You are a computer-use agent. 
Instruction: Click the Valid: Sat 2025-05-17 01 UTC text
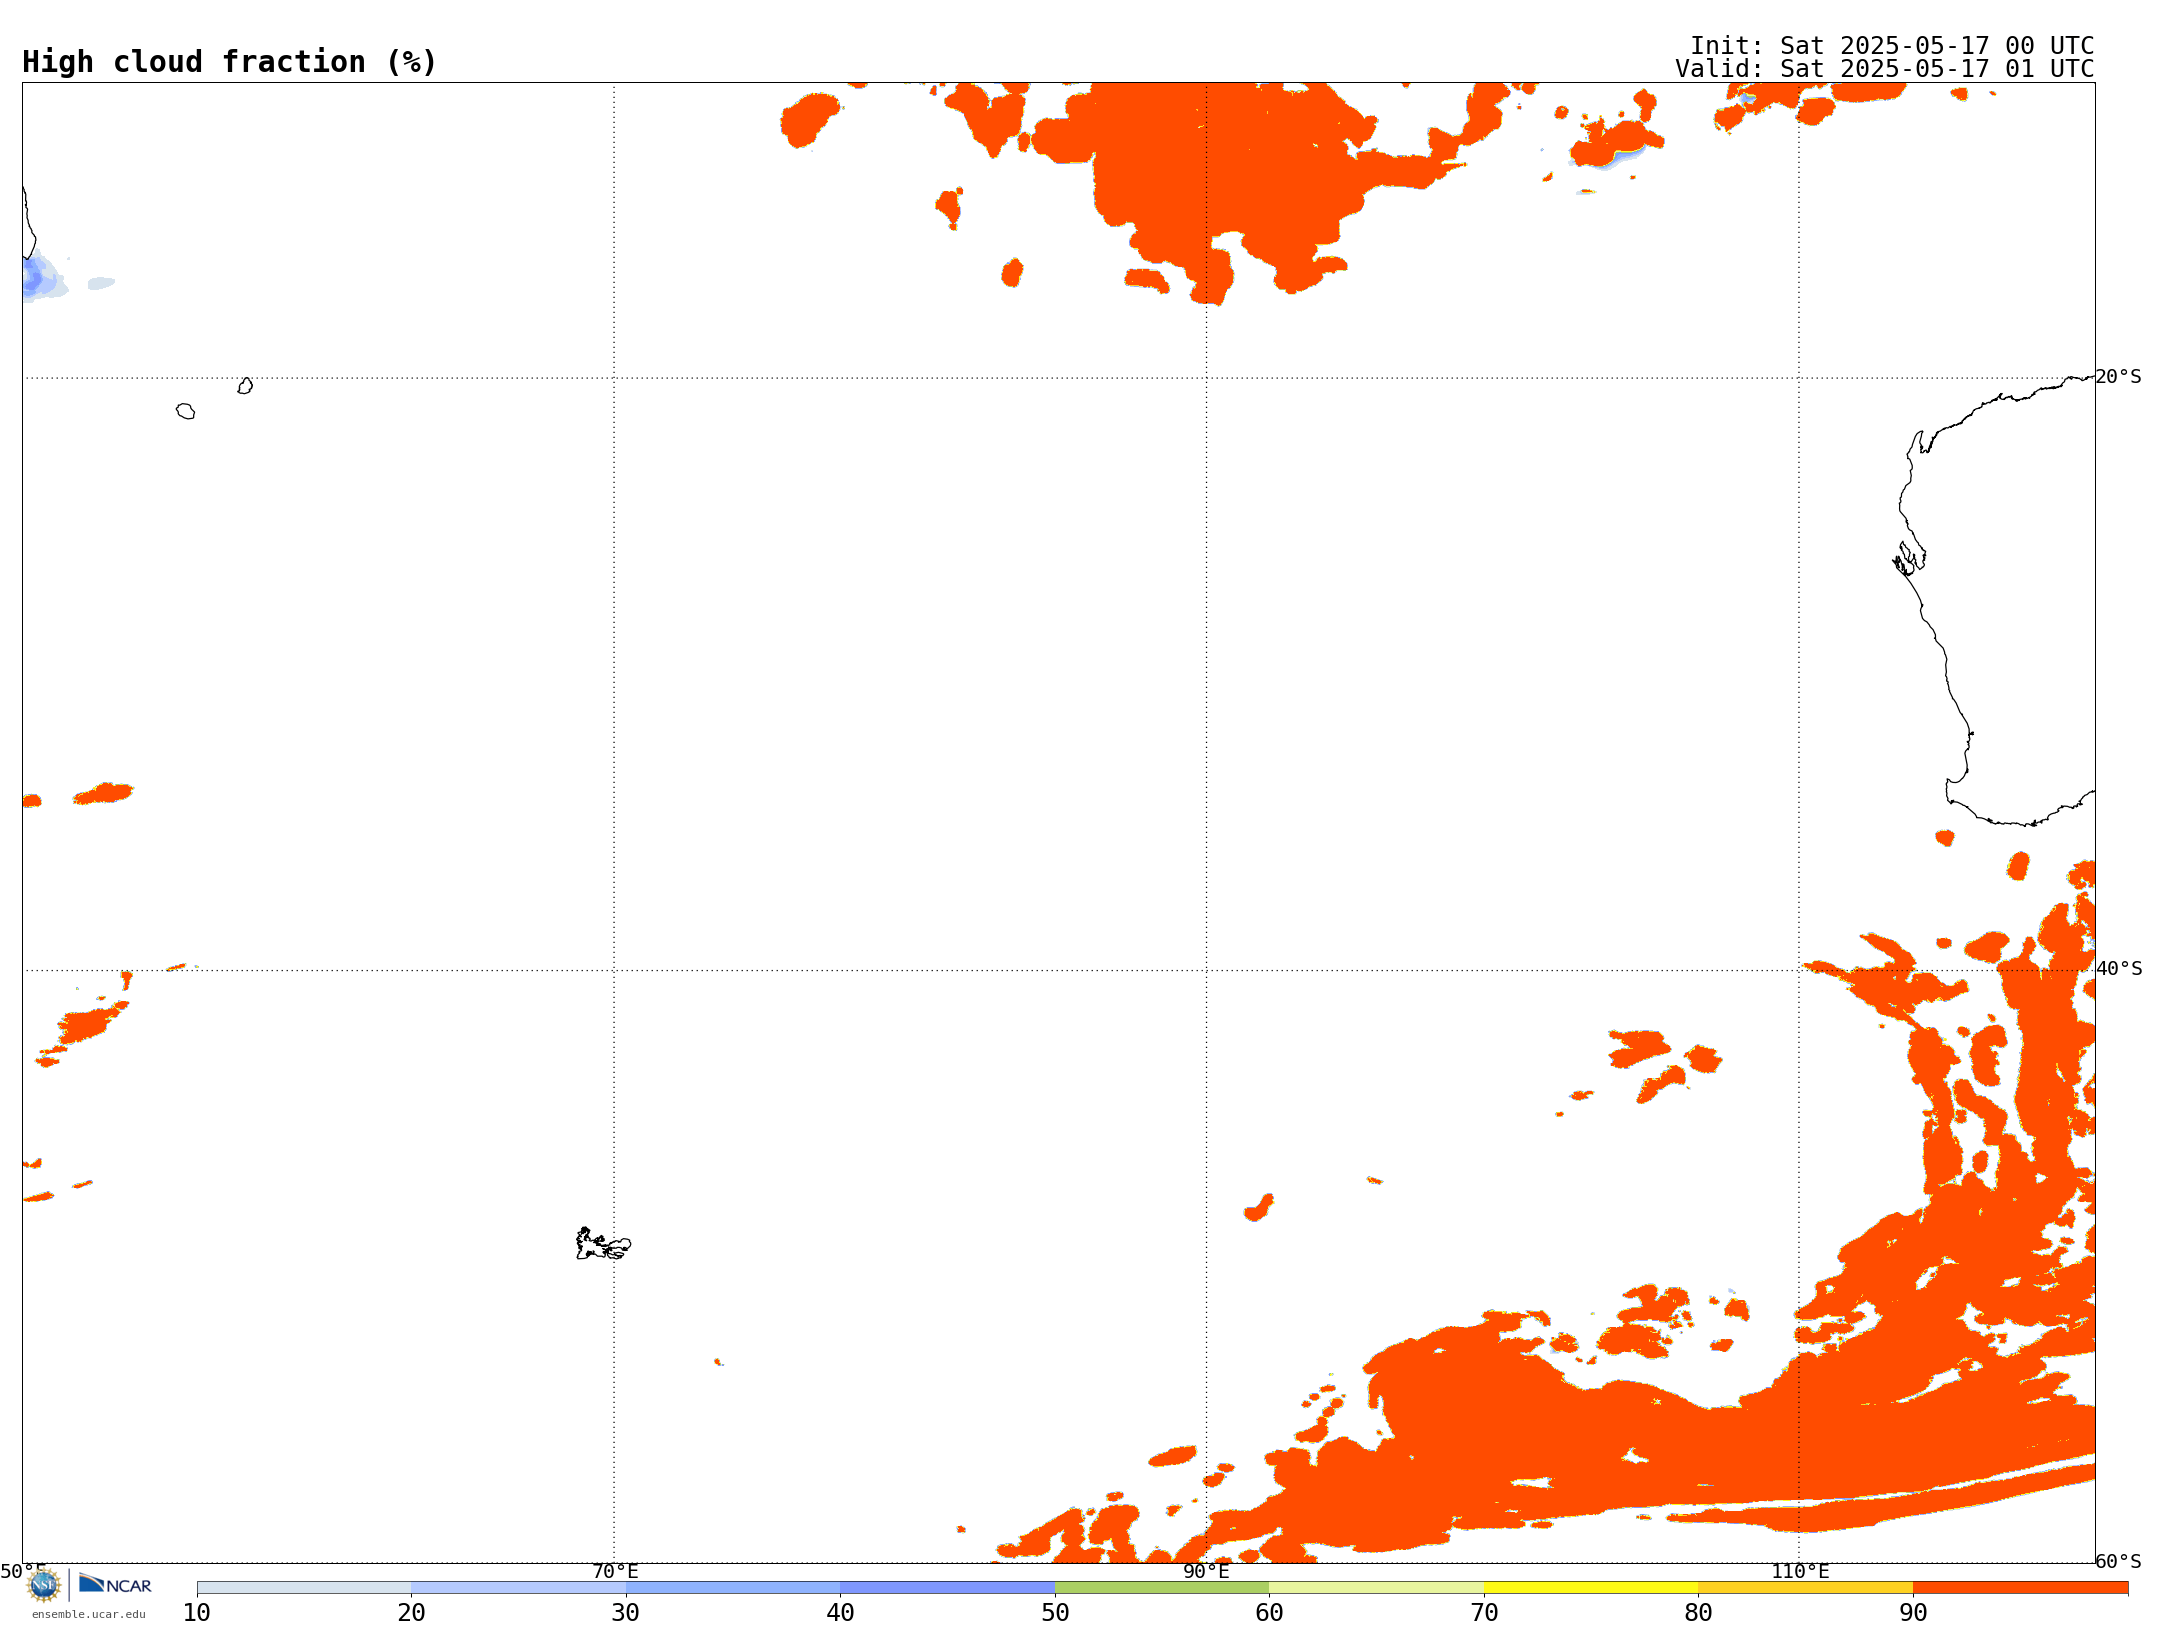(x=1885, y=68)
